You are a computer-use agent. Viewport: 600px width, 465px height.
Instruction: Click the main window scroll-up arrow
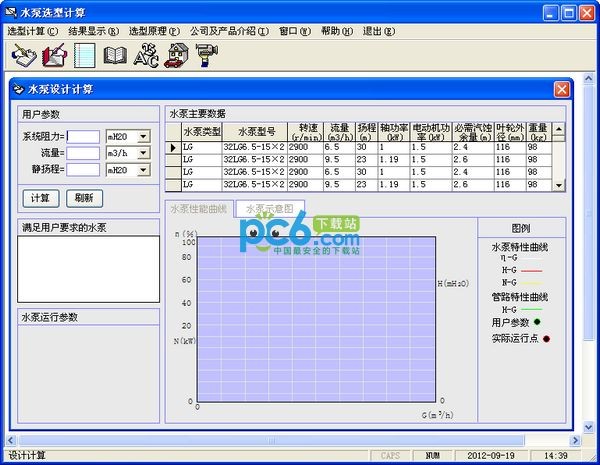(x=589, y=78)
